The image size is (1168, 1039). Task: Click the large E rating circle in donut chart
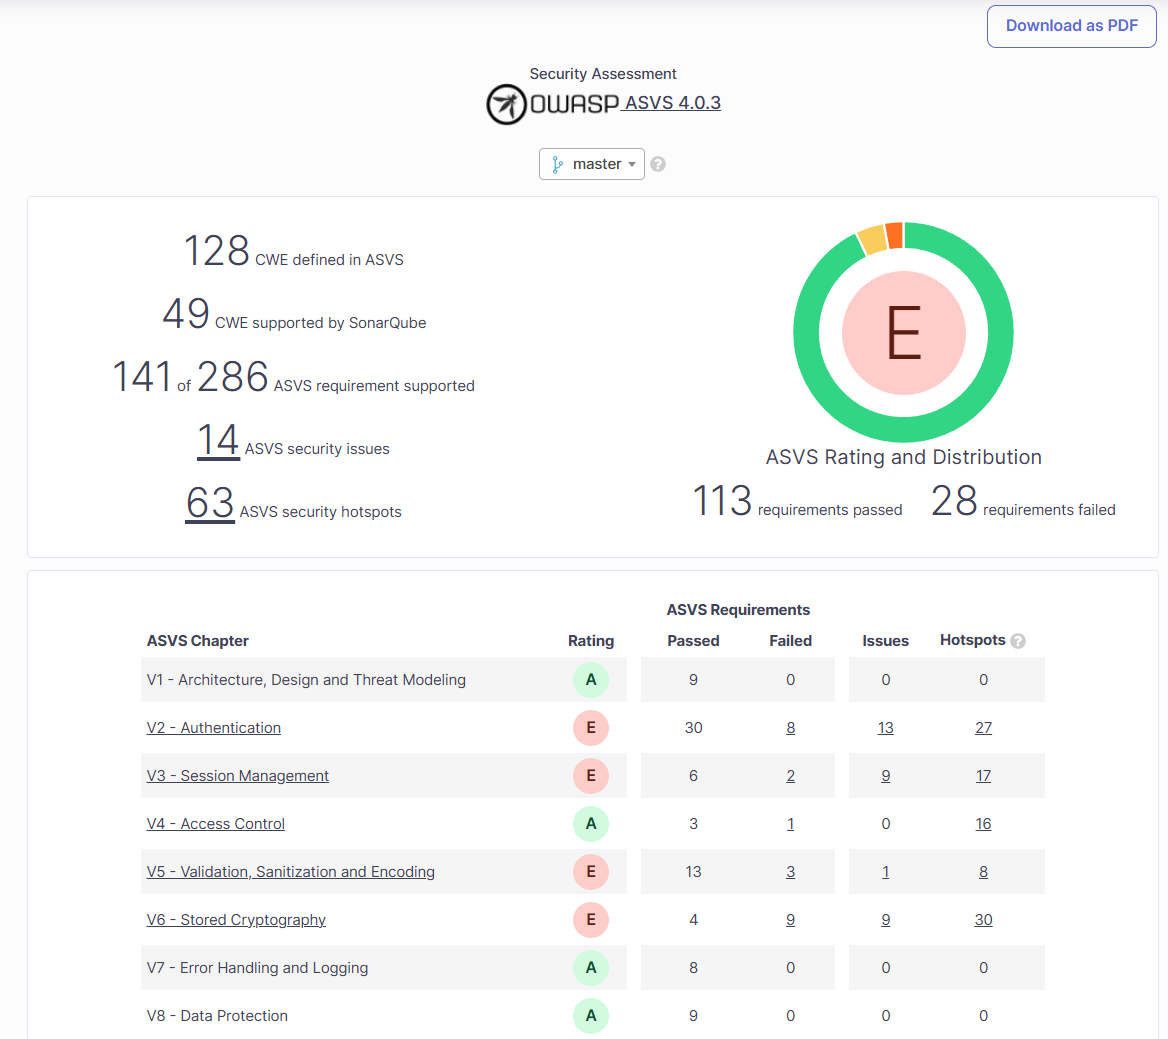click(903, 333)
